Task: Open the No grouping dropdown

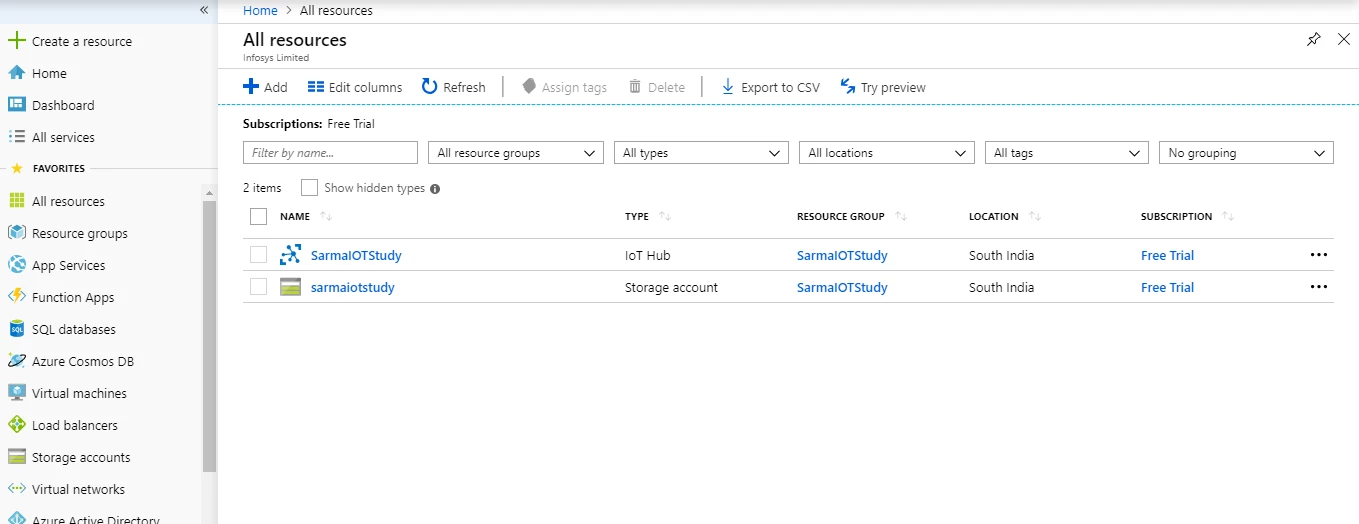Action: click(x=1246, y=153)
